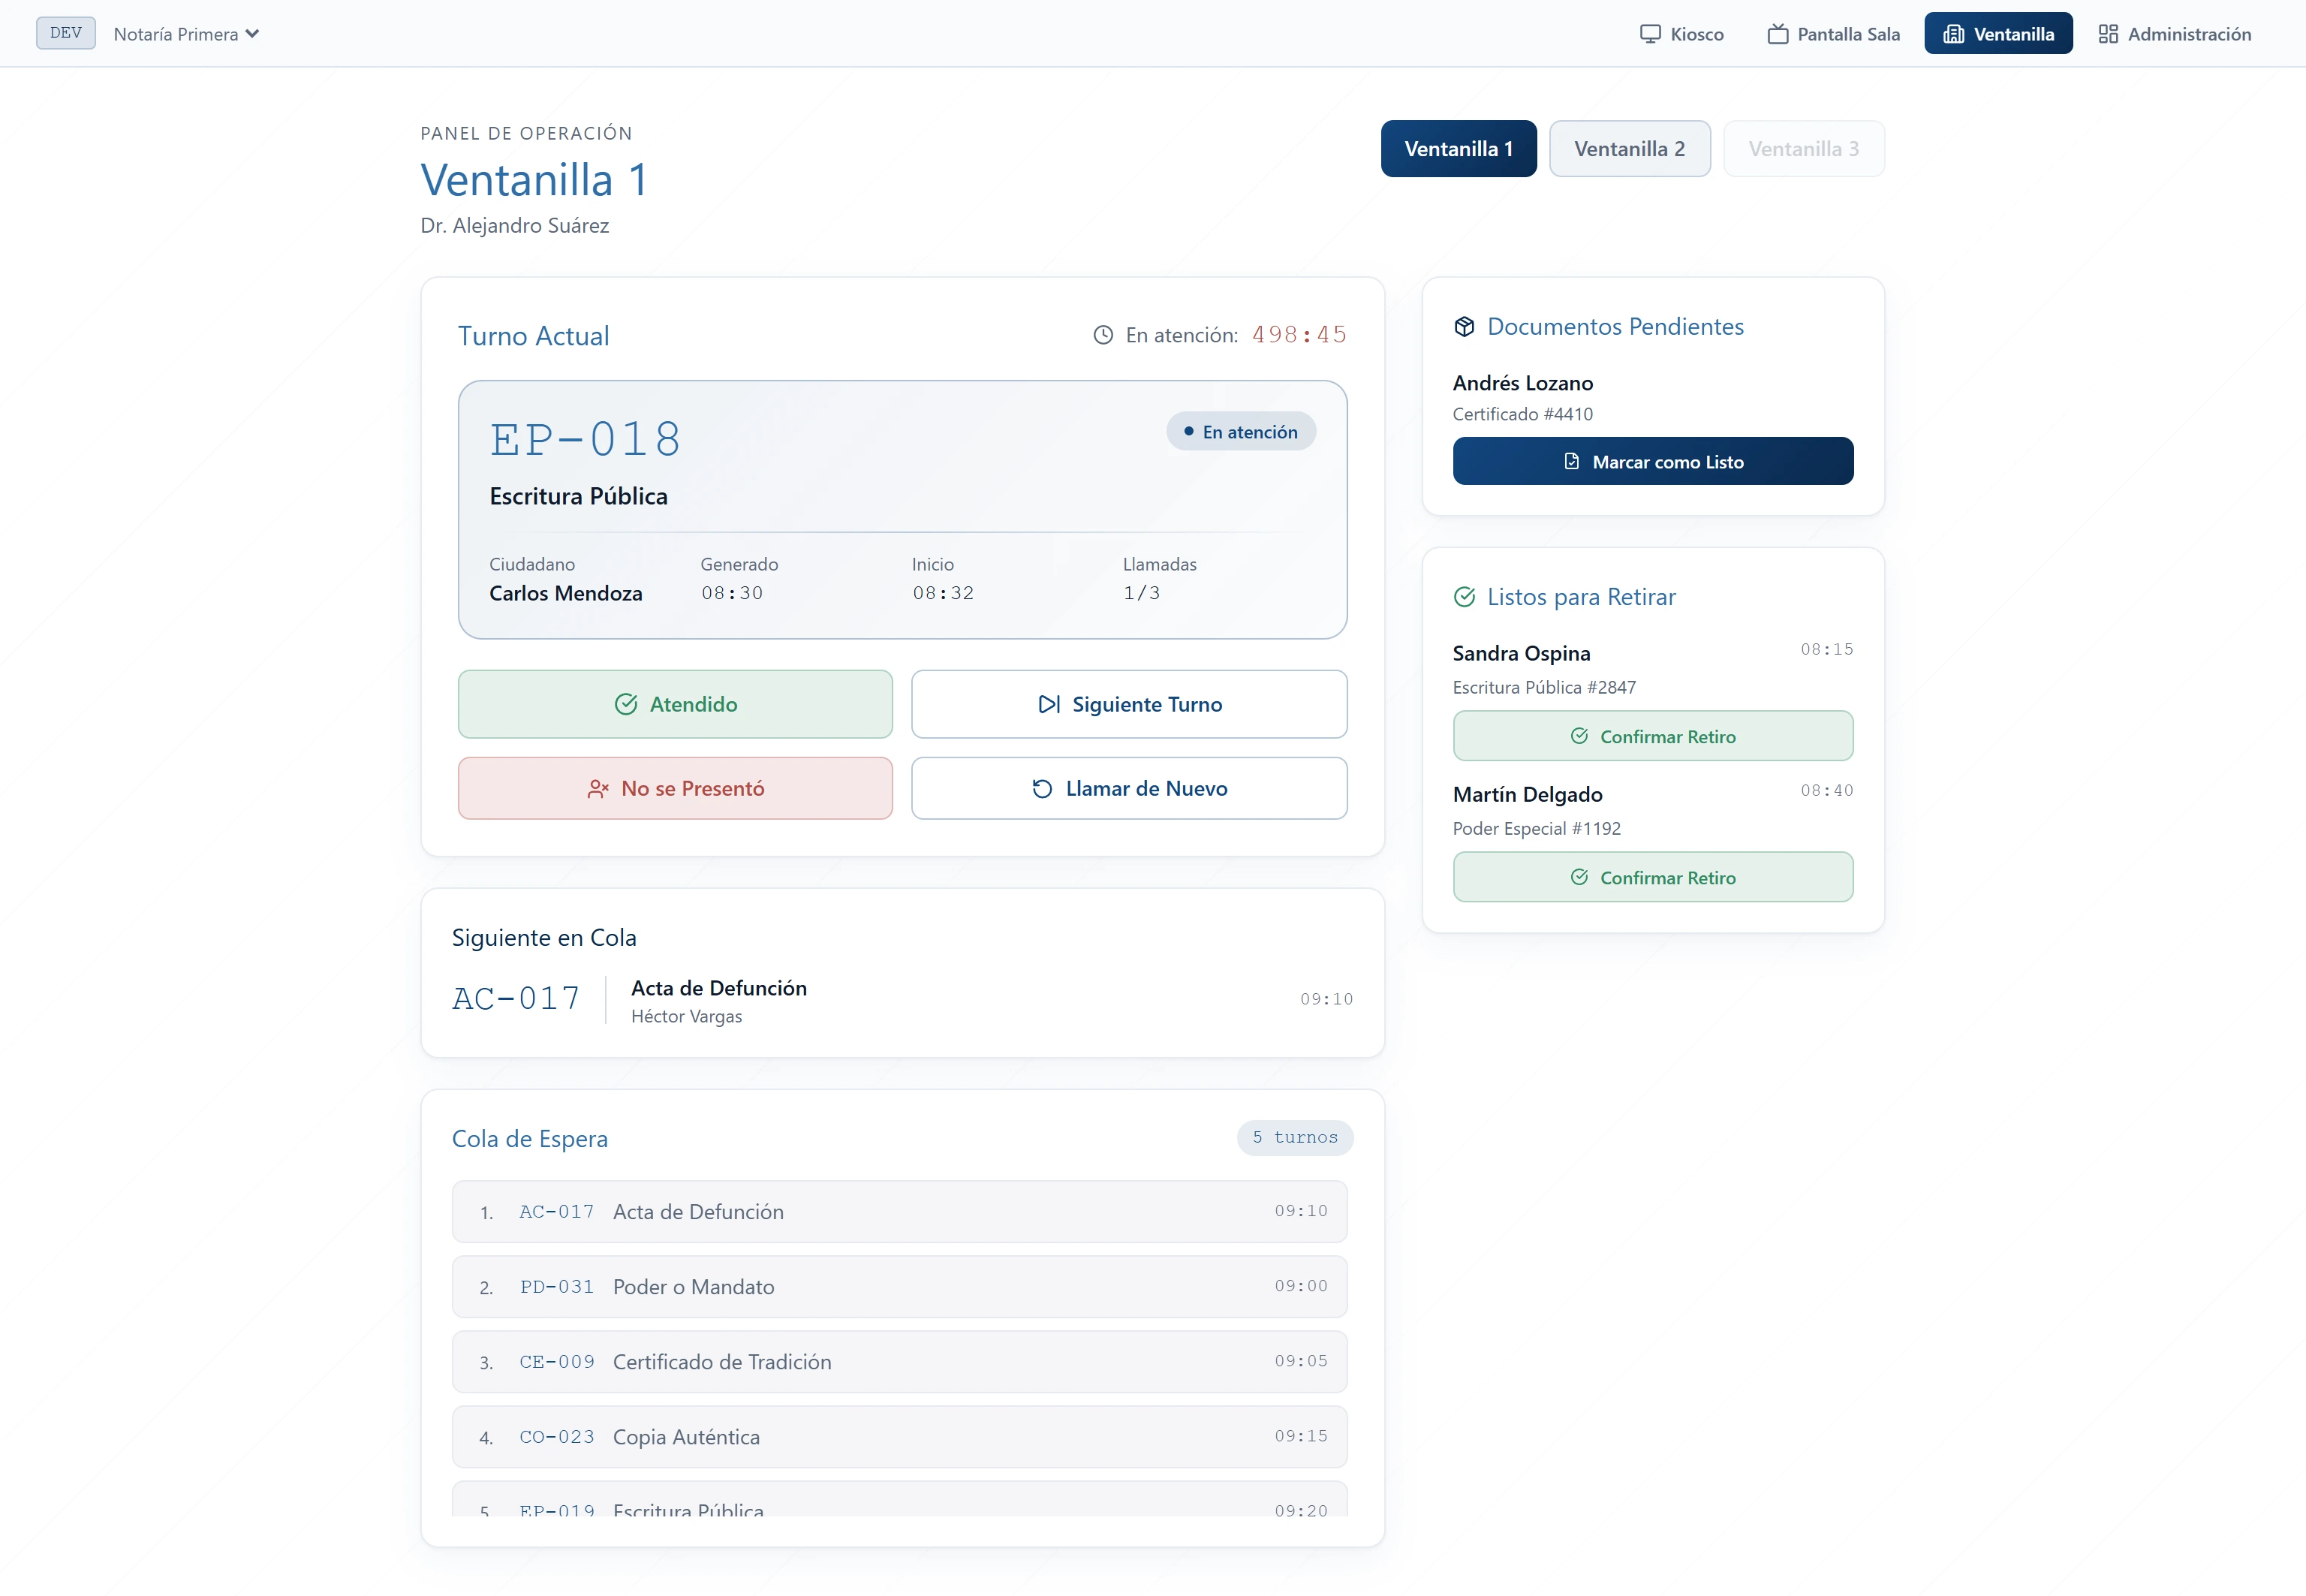Mark citizen as No se Presentó
This screenshot has width=2306, height=1596.
pyautogui.click(x=675, y=788)
